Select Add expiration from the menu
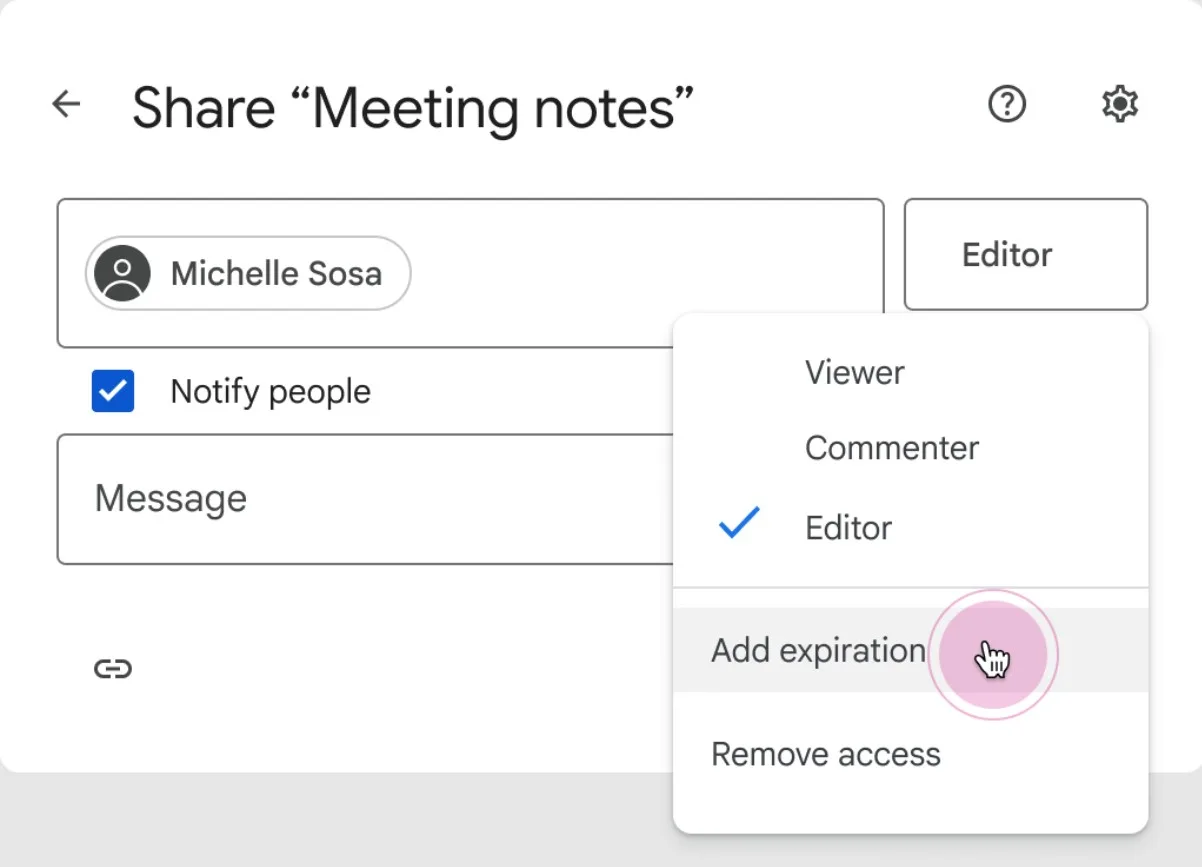Image resolution: width=1202 pixels, height=867 pixels. 817,650
